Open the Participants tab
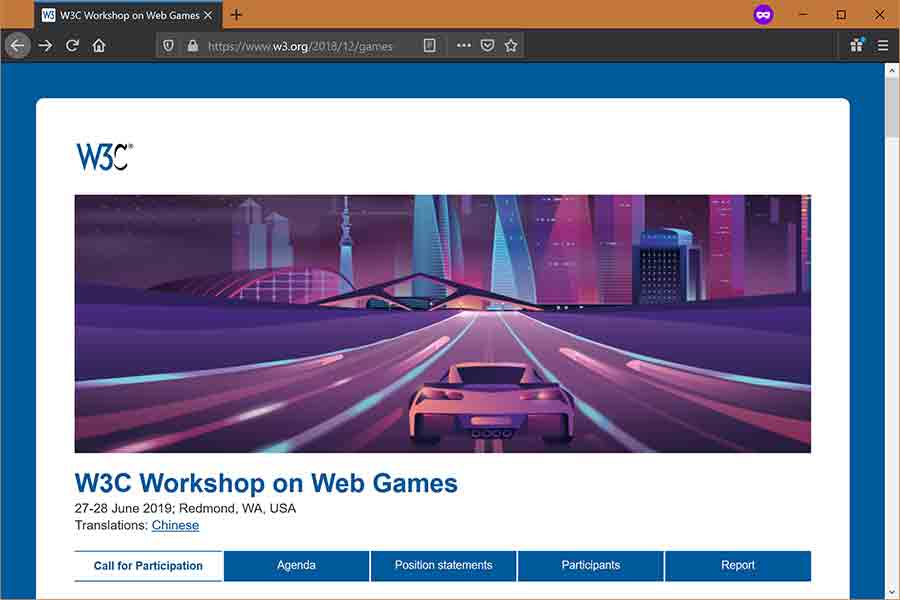 click(591, 566)
